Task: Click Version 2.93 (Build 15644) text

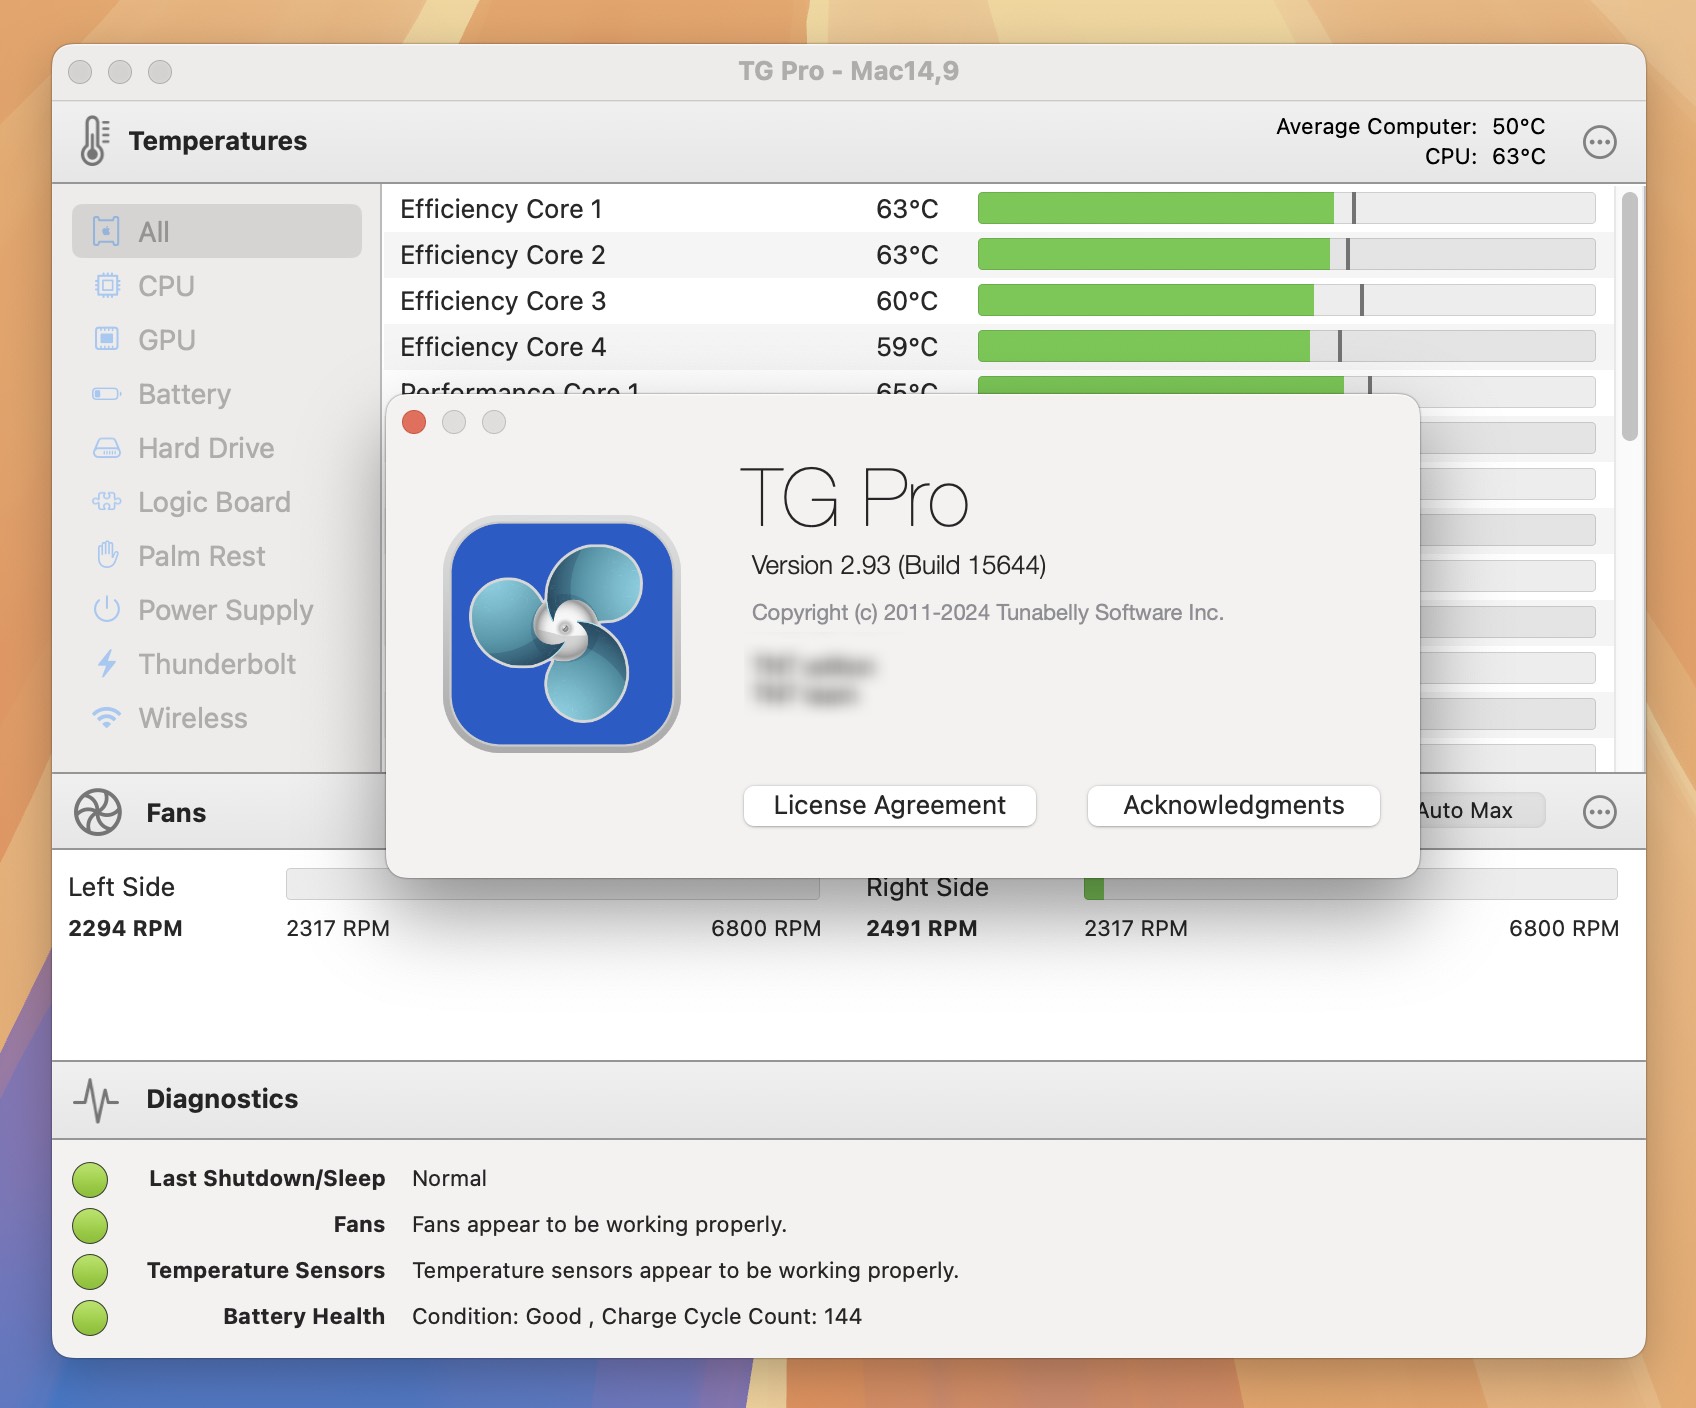Action: [x=898, y=565]
